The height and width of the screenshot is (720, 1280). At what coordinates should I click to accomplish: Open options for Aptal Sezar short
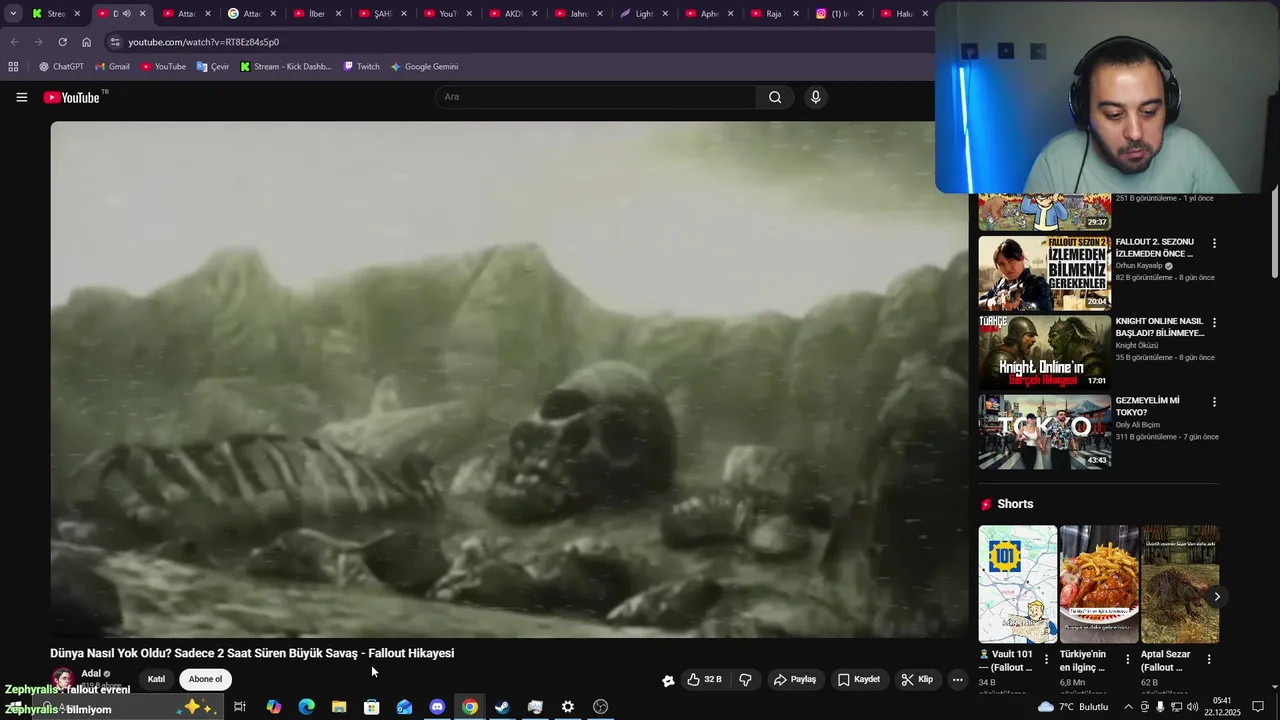pos(1209,660)
